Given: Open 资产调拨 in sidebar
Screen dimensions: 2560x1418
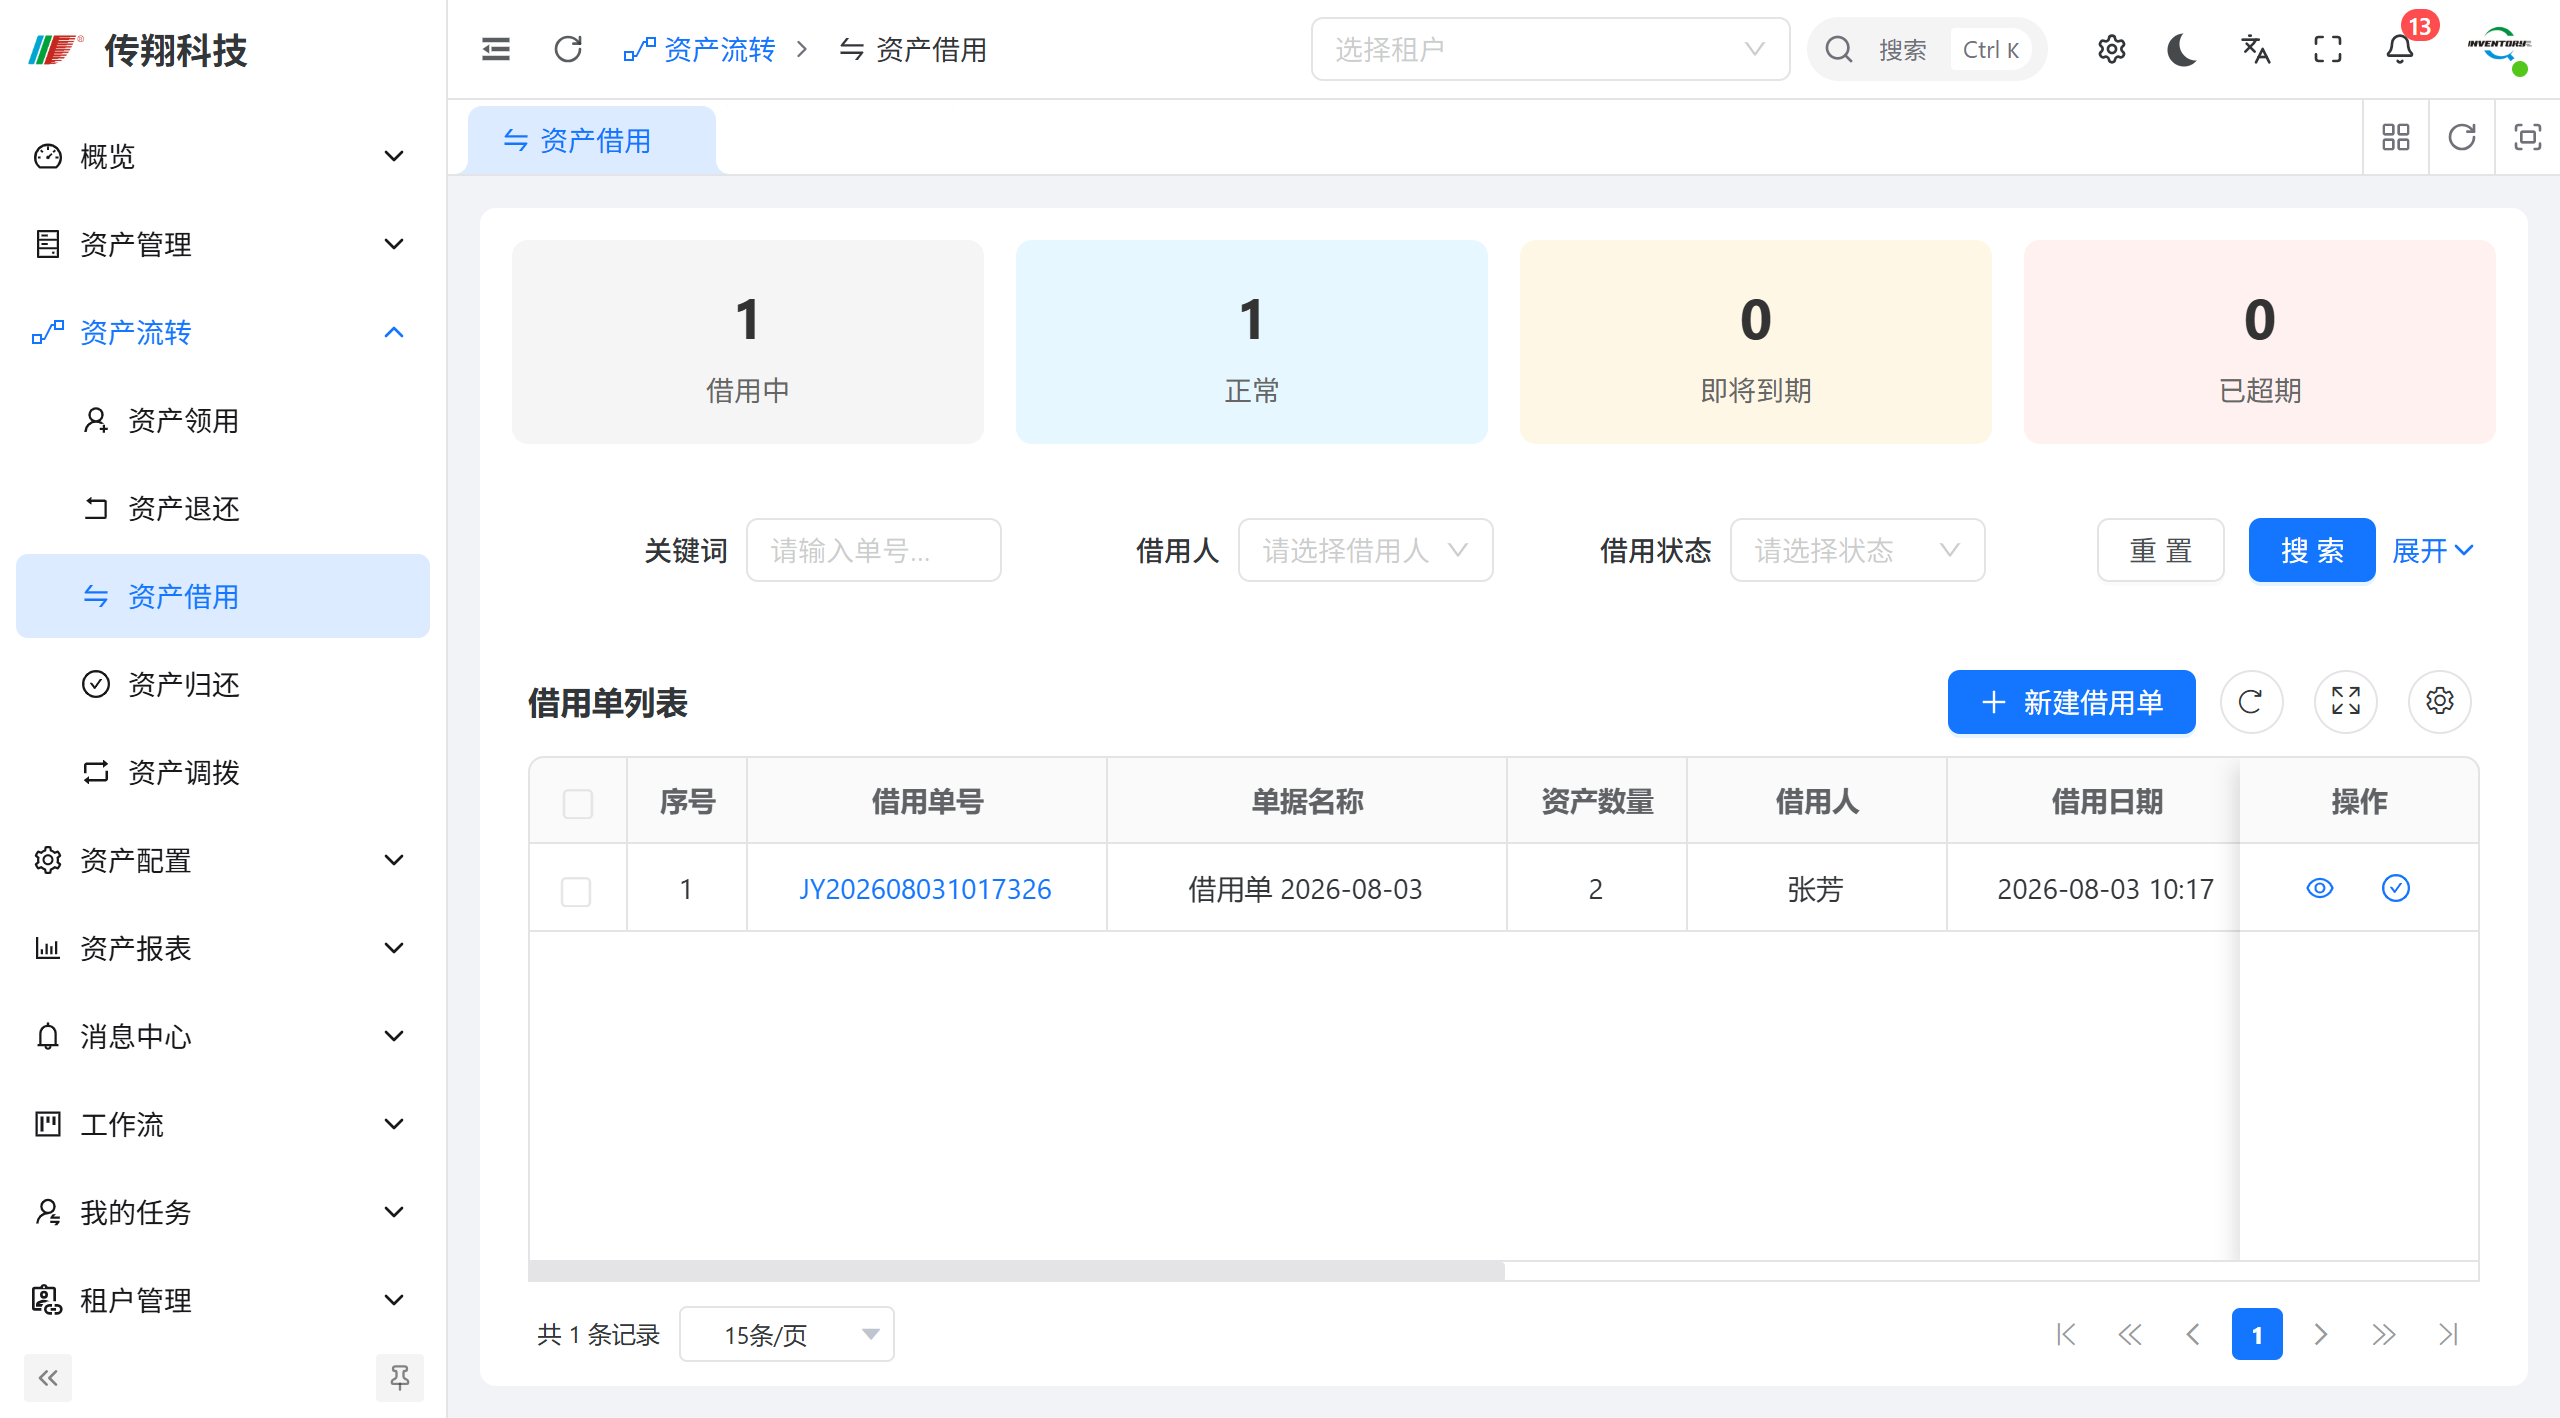Looking at the screenshot, I should pyautogui.click(x=222, y=772).
